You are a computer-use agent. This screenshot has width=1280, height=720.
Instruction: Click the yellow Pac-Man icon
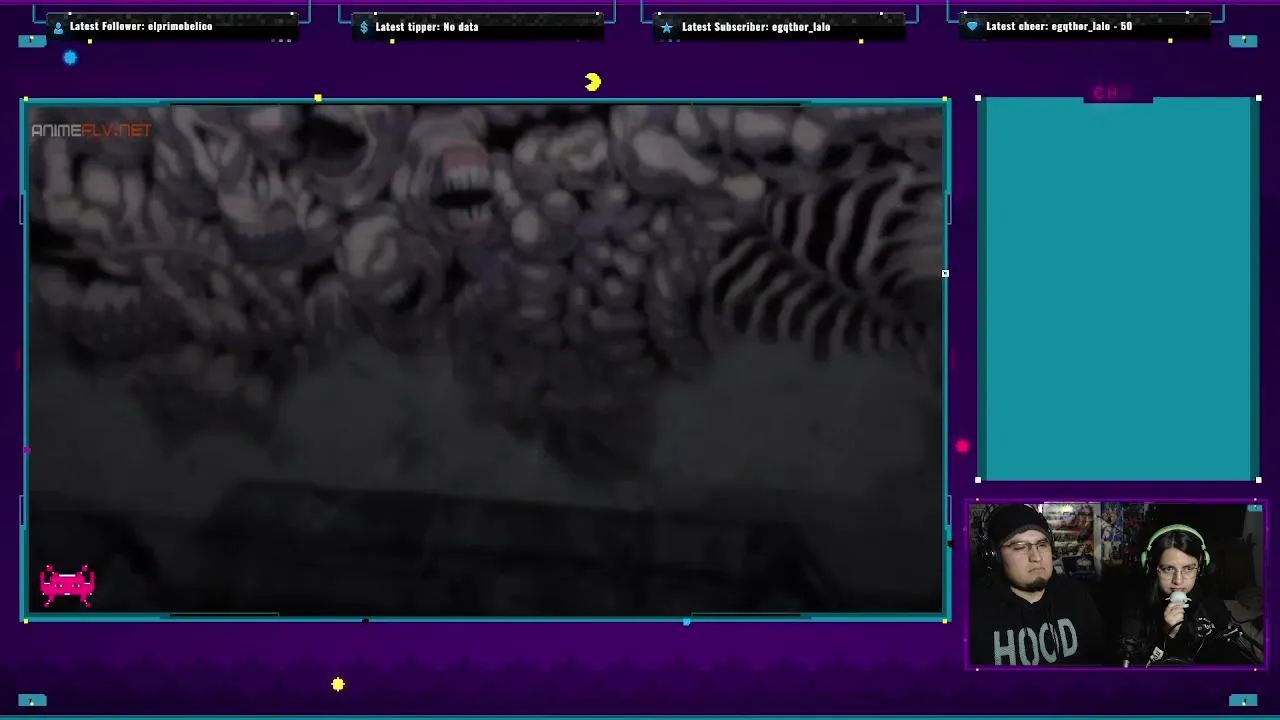point(593,82)
